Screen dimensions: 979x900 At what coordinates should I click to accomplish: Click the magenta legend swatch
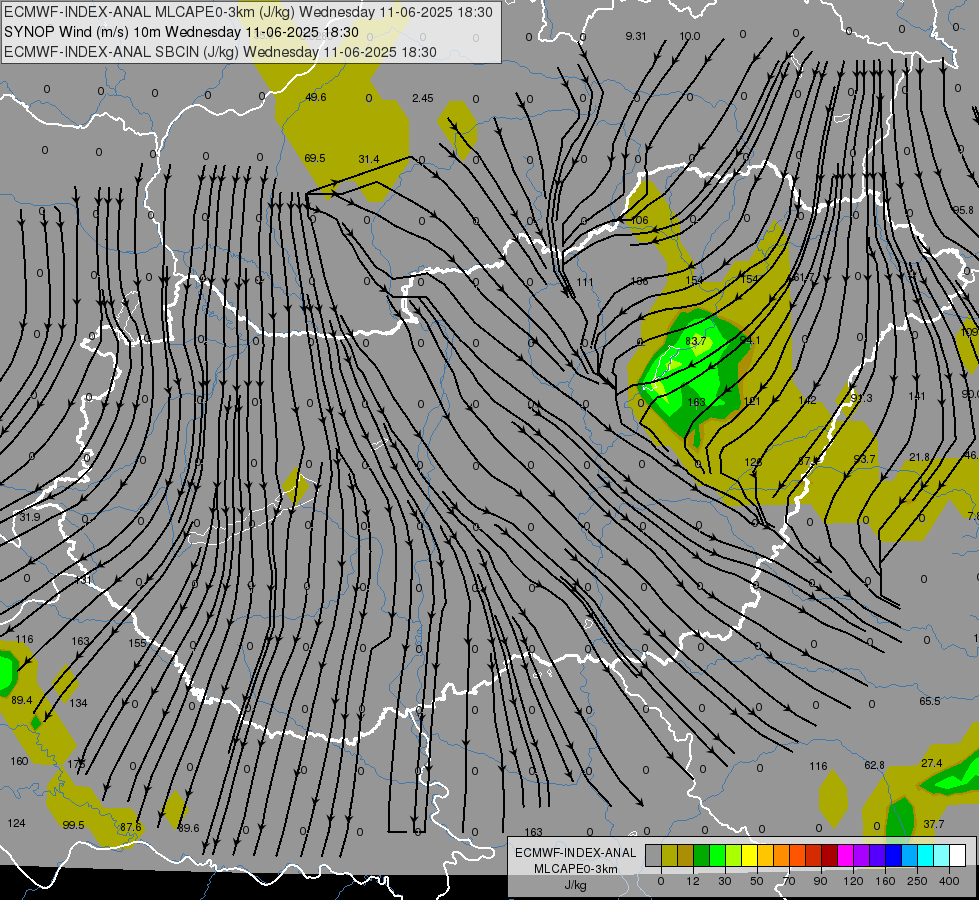846,856
